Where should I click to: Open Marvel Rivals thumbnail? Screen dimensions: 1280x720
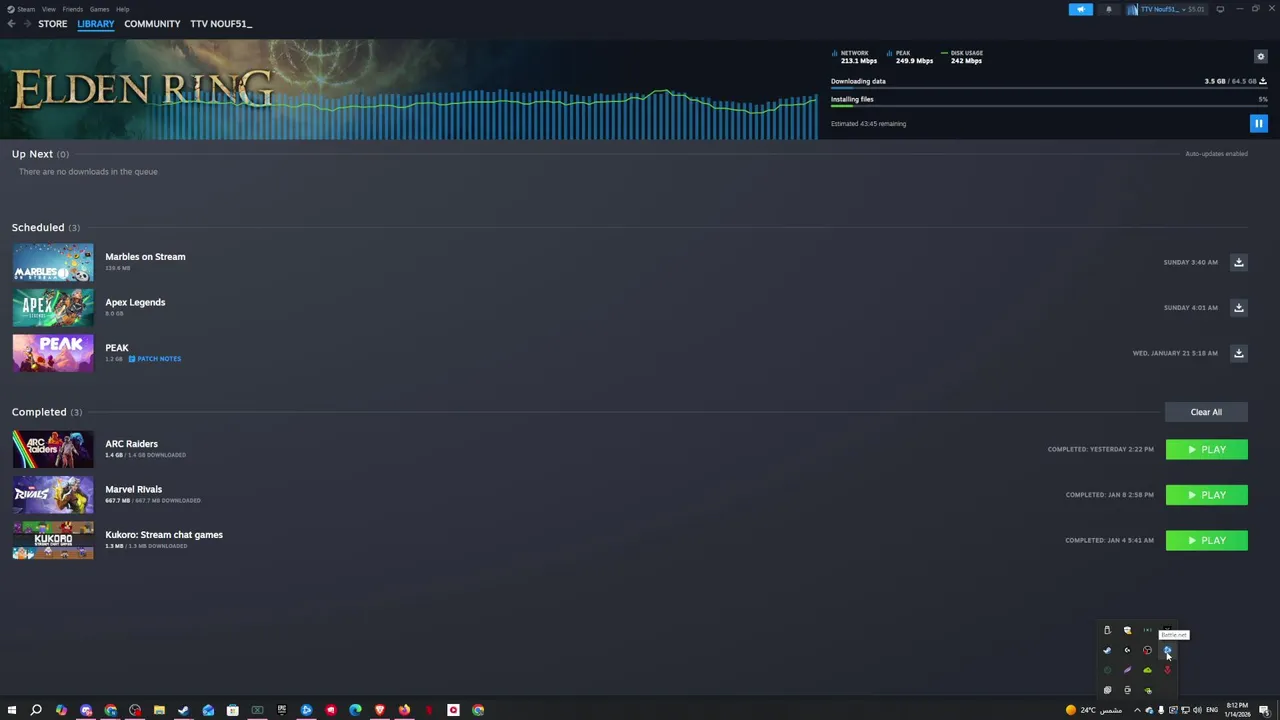click(x=53, y=495)
